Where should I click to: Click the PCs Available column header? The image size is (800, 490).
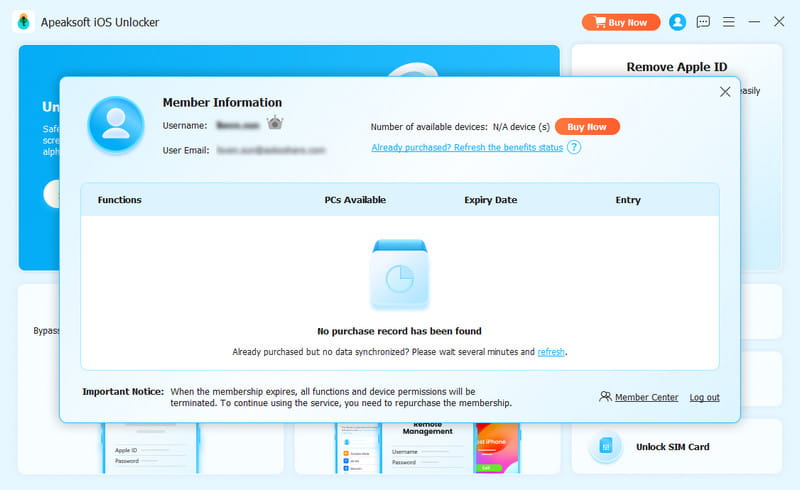pos(355,200)
